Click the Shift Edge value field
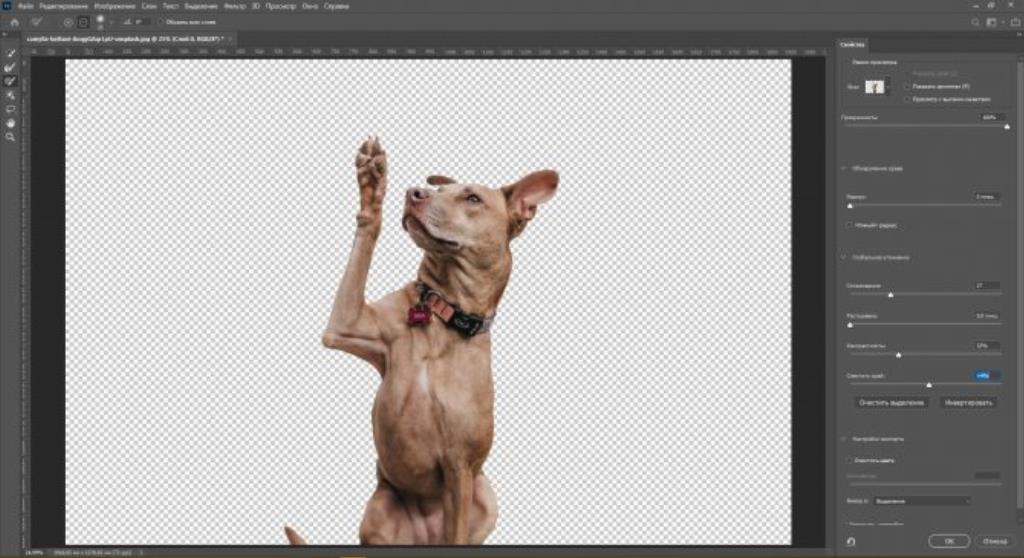The width and height of the screenshot is (1024, 558). tap(988, 376)
